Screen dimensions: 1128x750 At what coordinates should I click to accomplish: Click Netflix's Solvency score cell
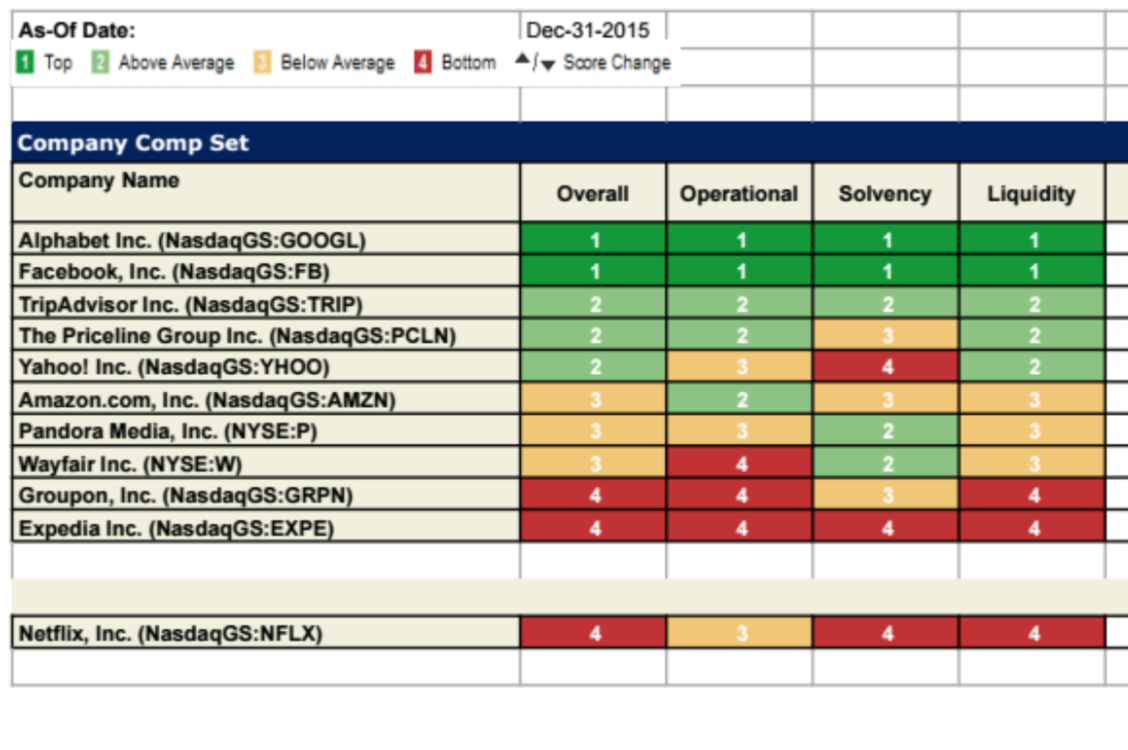tap(886, 633)
